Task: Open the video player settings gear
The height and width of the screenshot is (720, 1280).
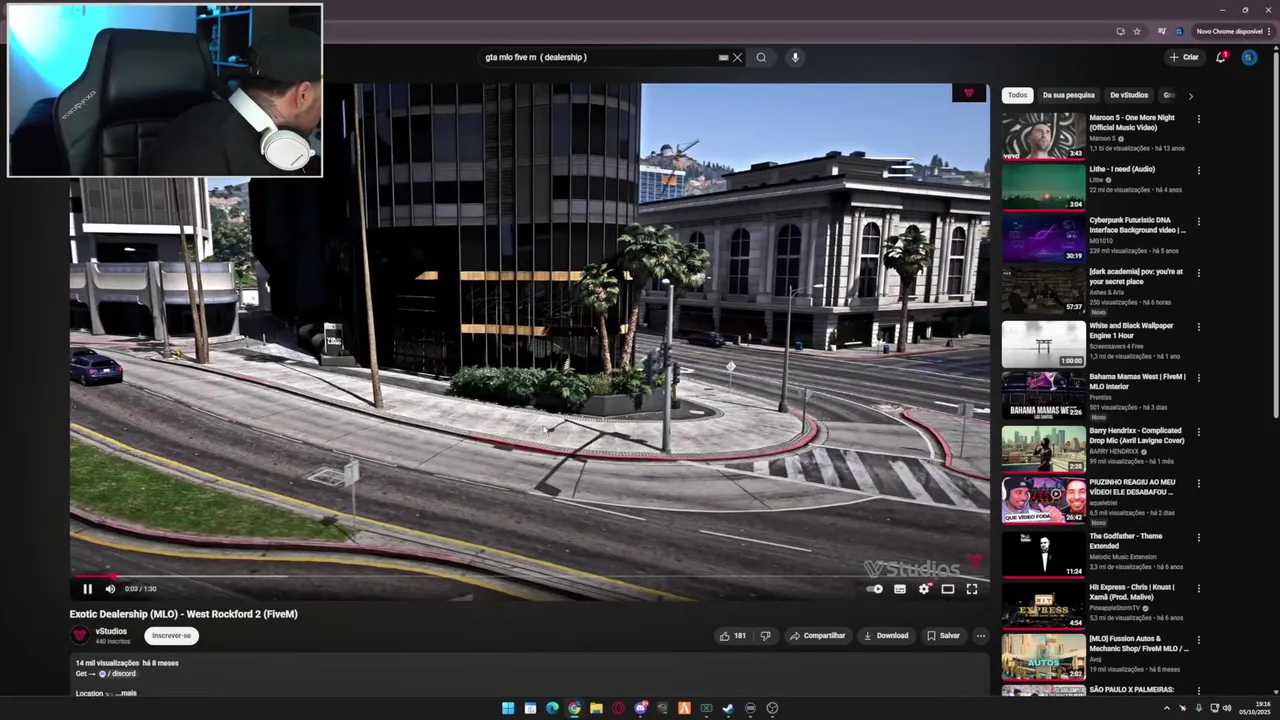Action: click(924, 589)
